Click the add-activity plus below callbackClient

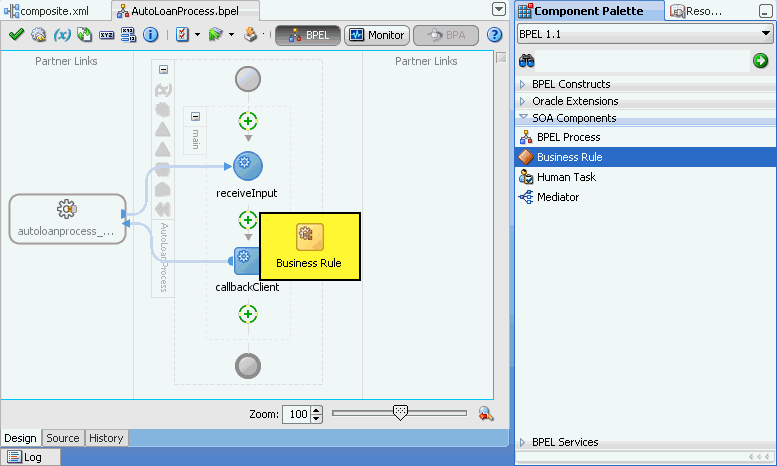click(248, 314)
